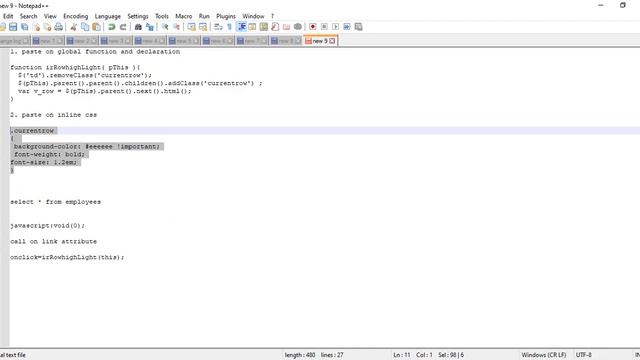Click the 'Ln : 11' status entry
This screenshot has height=360, width=640.
tap(402, 355)
